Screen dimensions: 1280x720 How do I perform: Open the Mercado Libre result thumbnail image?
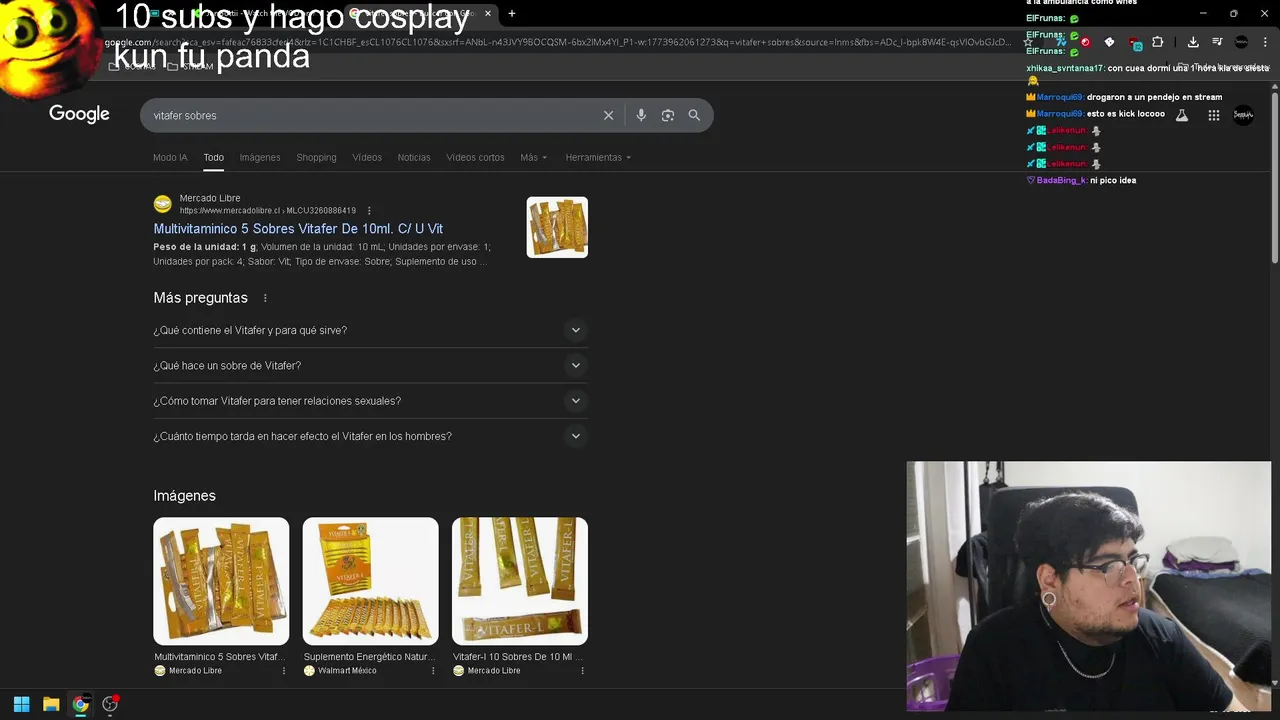point(557,227)
